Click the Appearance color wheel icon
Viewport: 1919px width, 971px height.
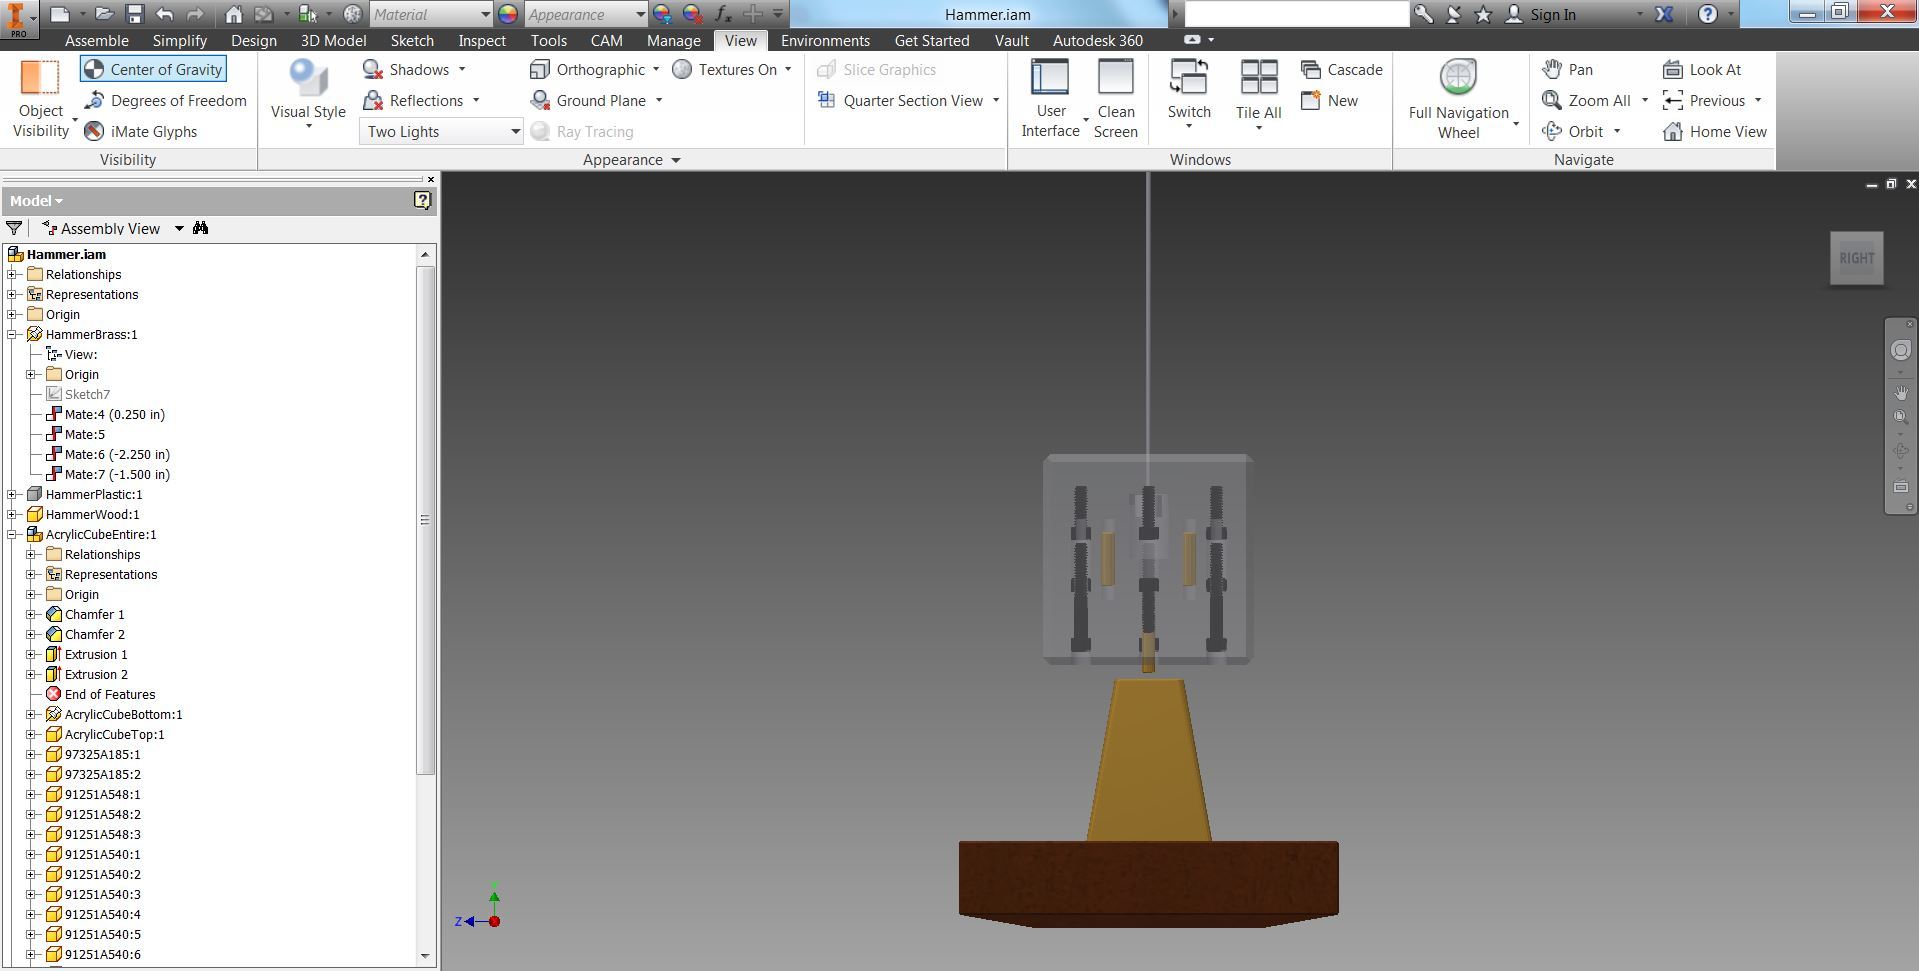point(508,14)
